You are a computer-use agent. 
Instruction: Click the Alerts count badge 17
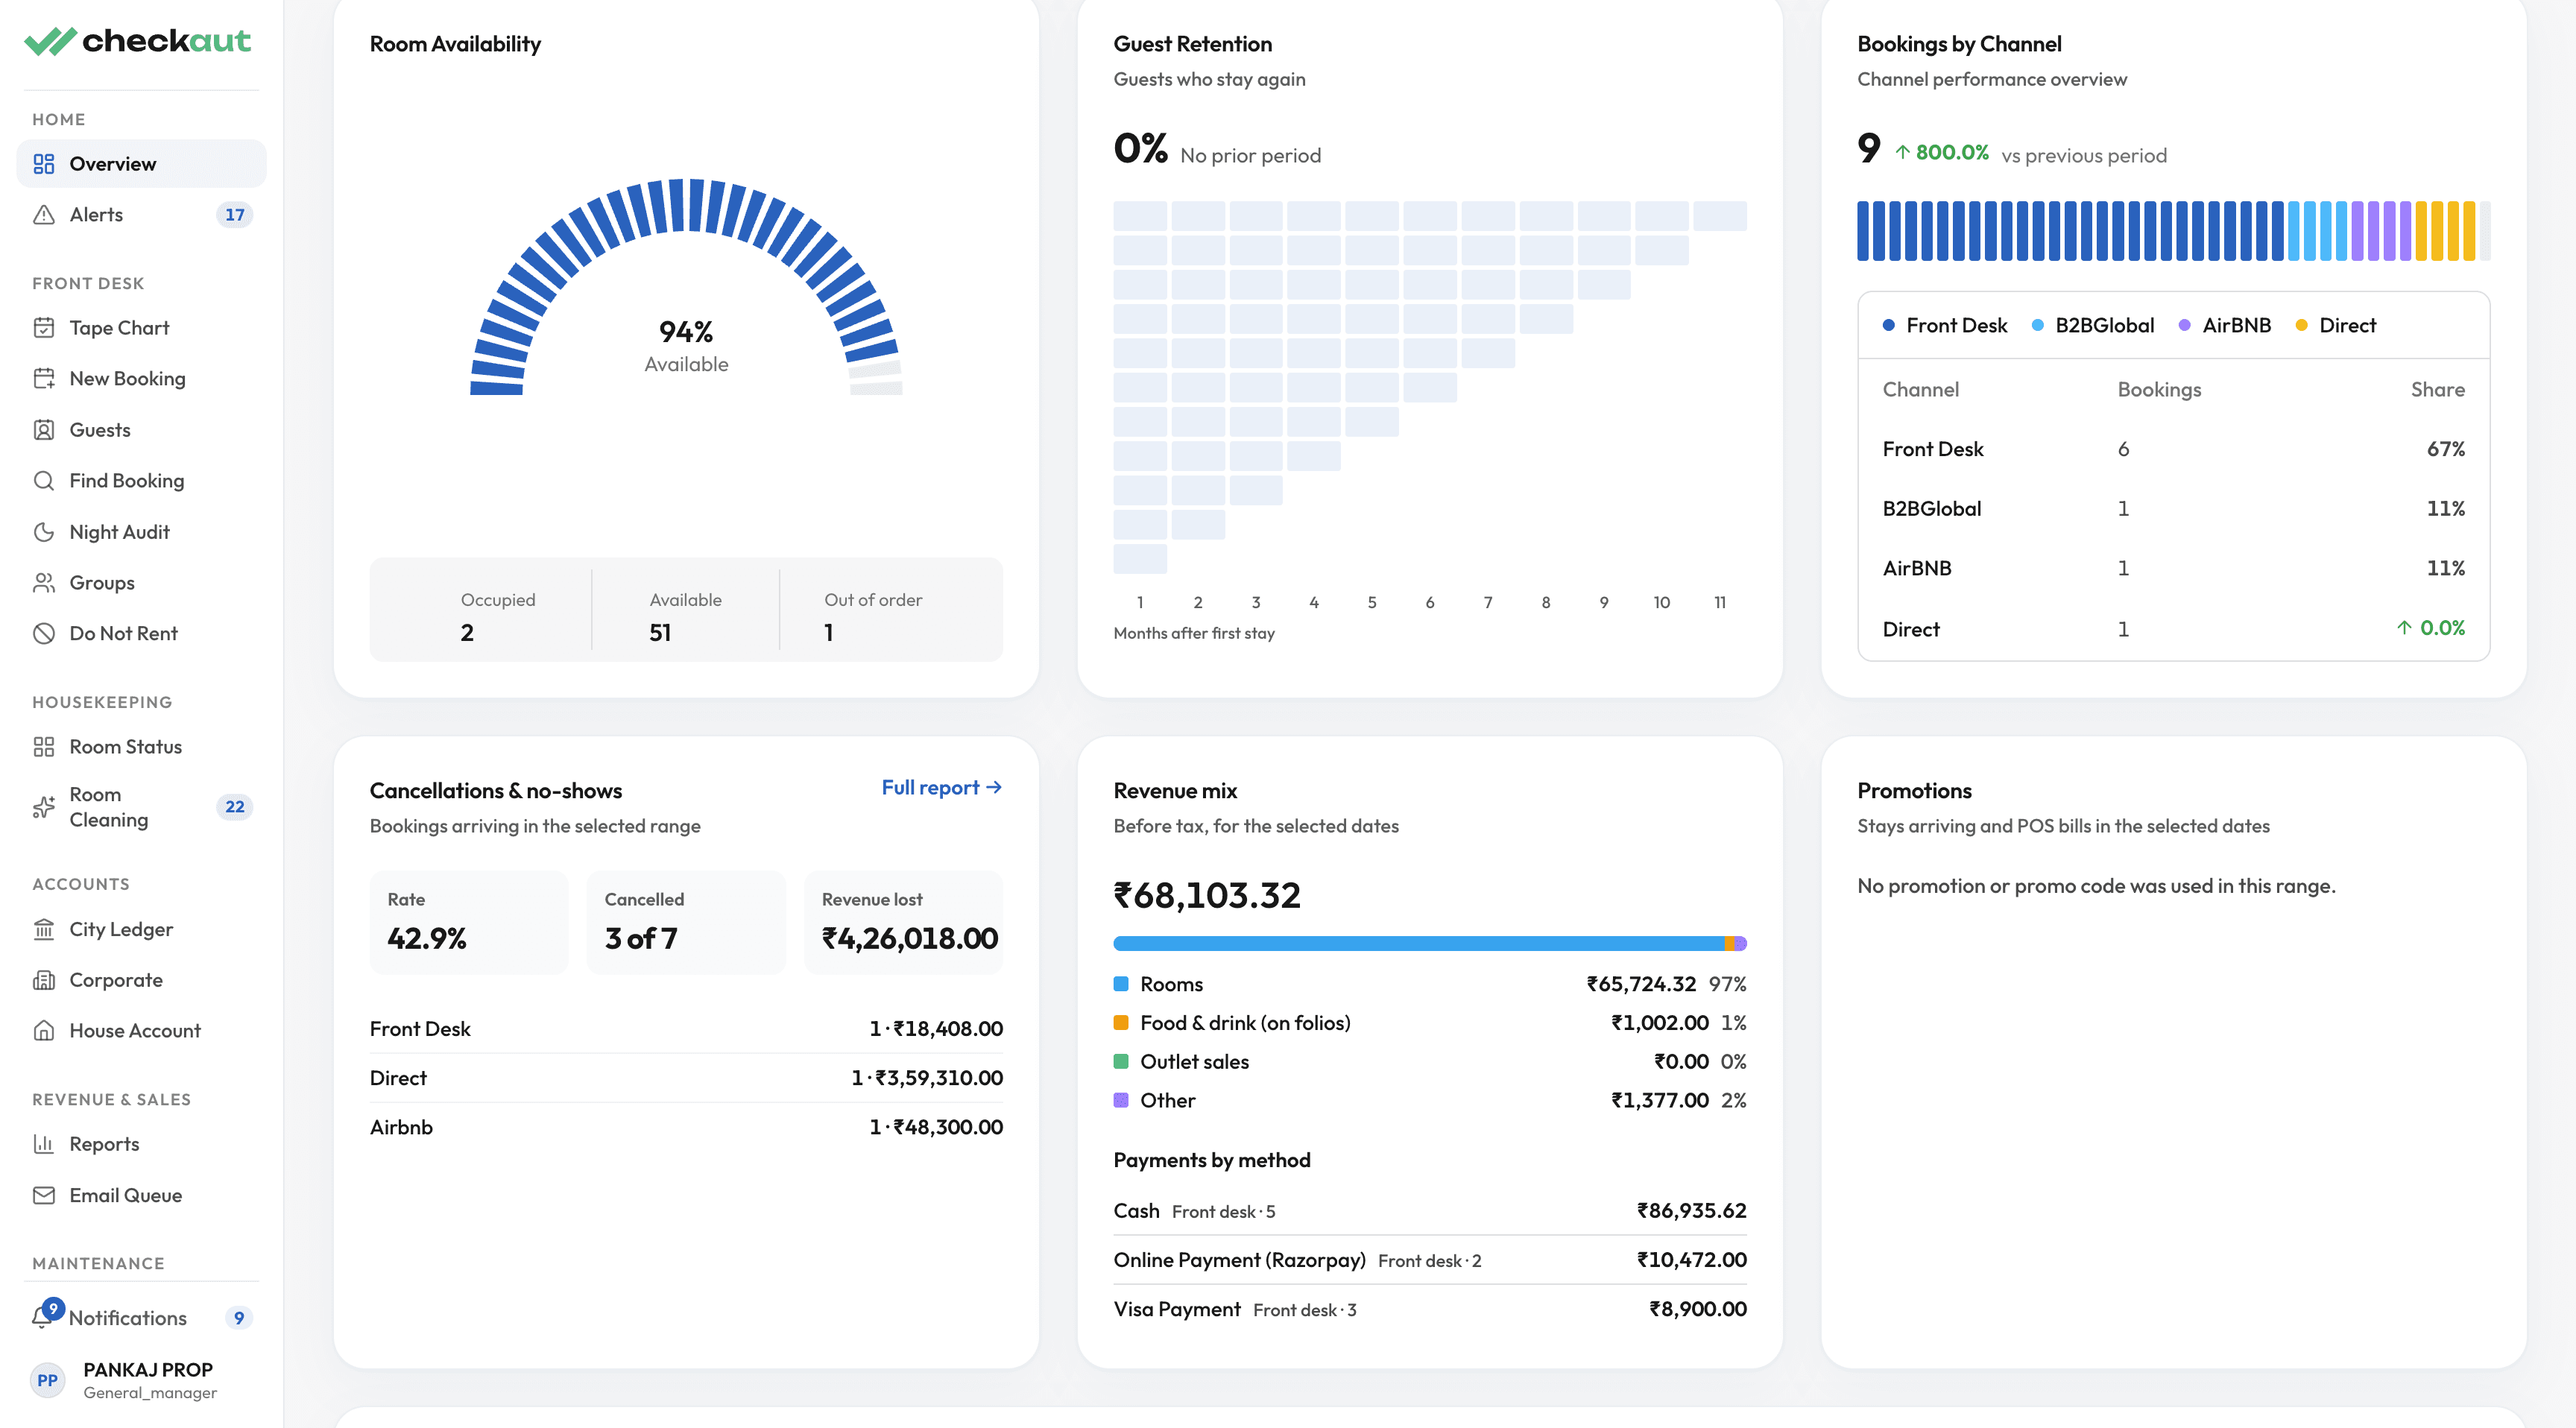pos(235,215)
